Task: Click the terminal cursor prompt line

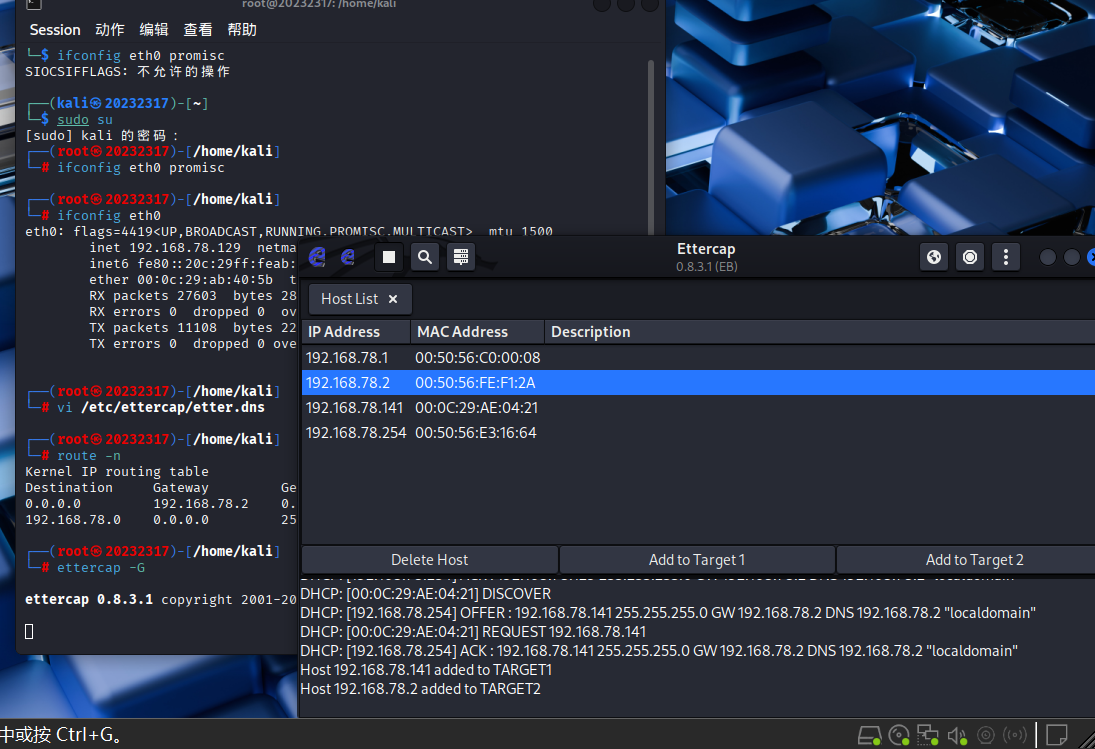Action: tap(29, 632)
